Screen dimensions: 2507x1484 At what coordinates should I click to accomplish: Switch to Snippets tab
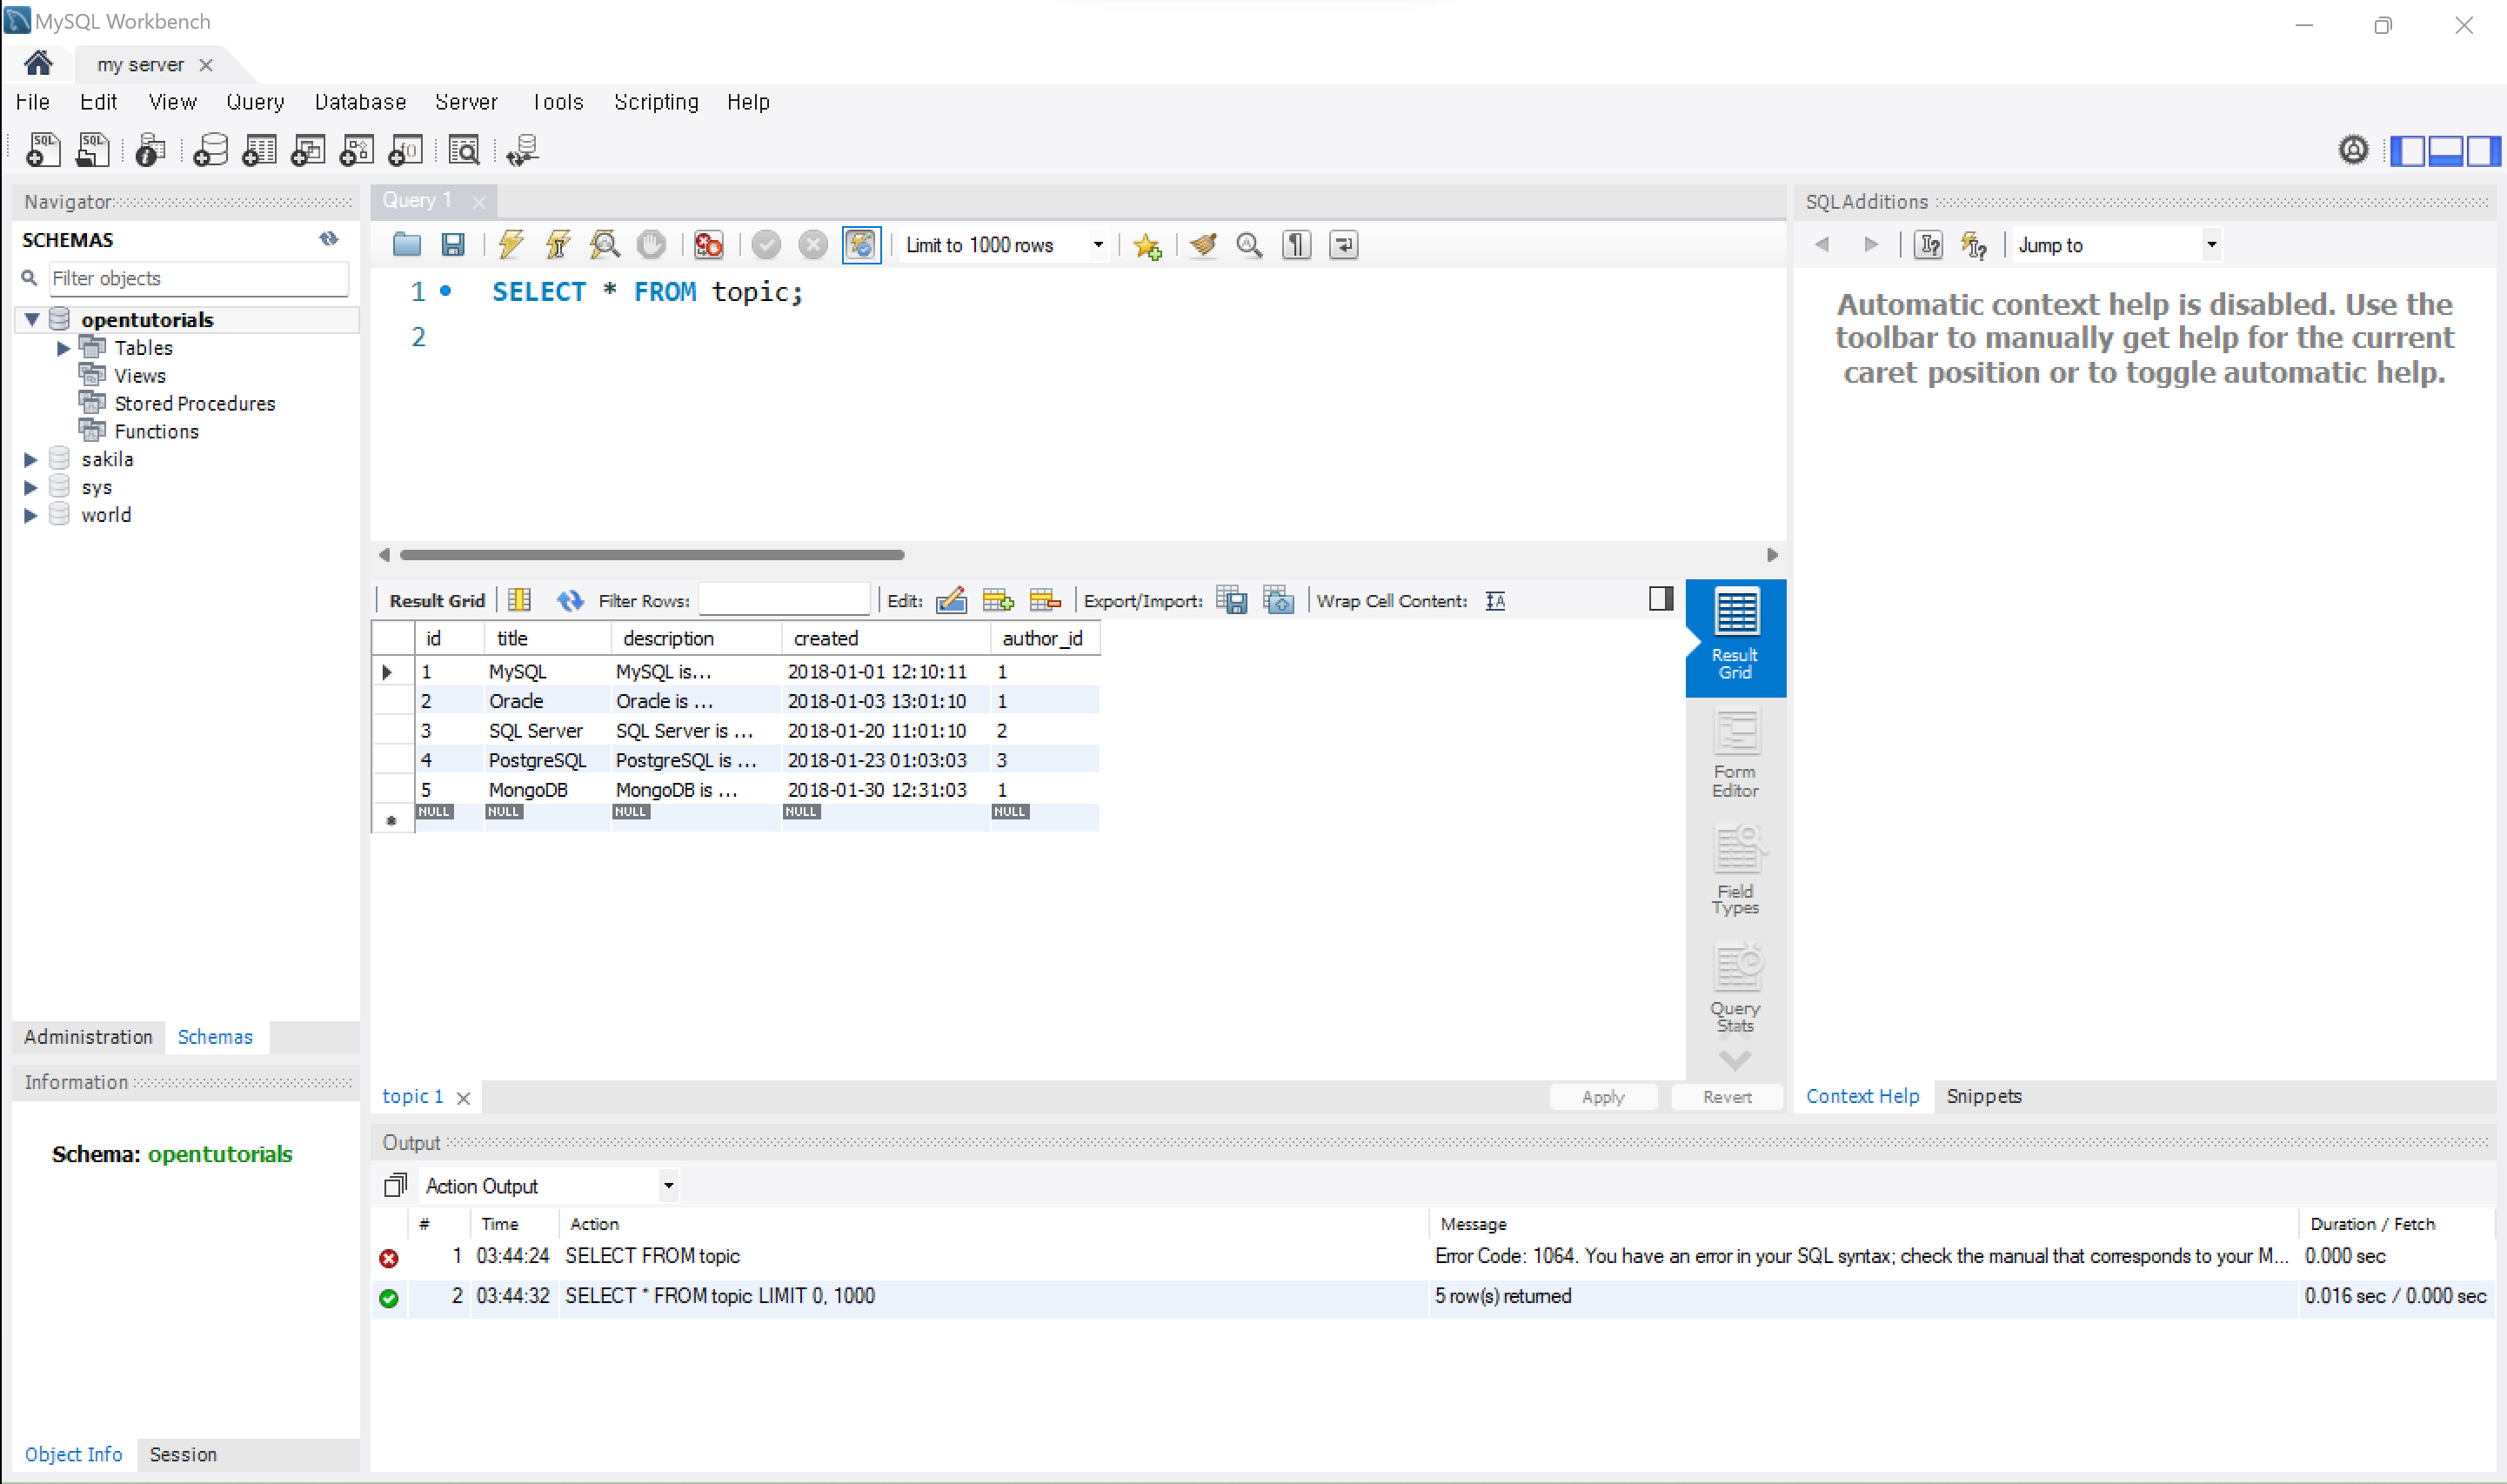pyautogui.click(x=1983, y=1096)
